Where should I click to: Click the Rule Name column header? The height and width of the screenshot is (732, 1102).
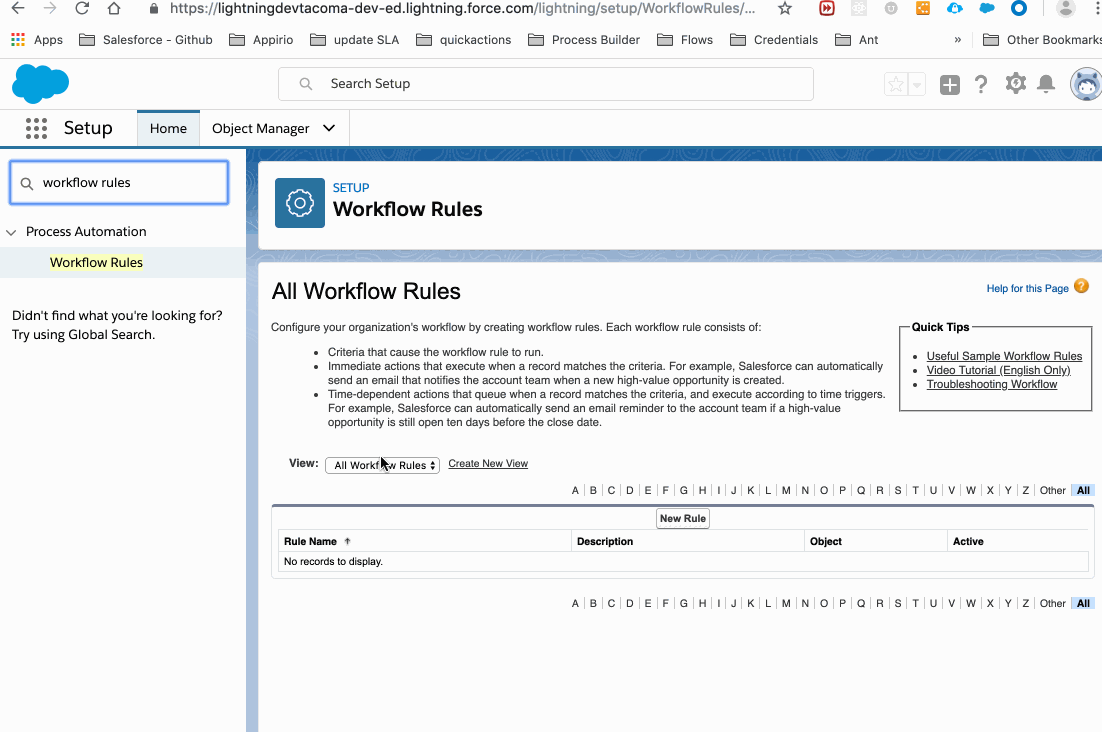click(x=310, y=542)
